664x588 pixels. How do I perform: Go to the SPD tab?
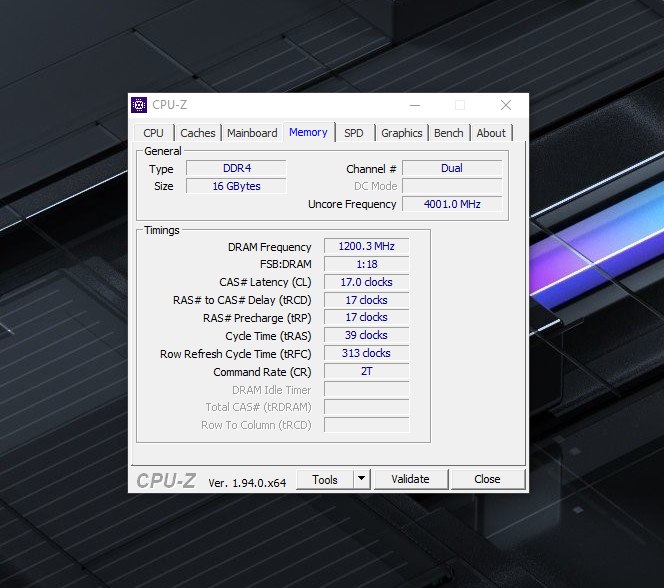[x=354, y=133]
